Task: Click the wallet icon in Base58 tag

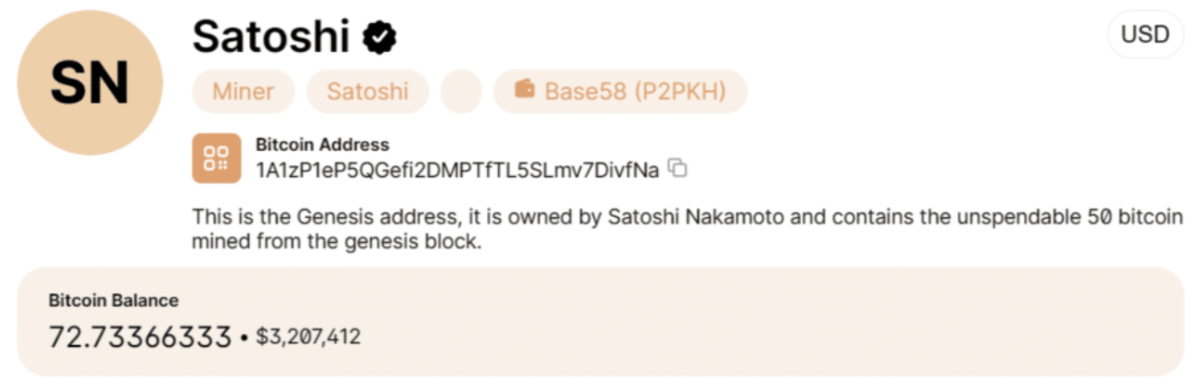Action: pos(525,90)
